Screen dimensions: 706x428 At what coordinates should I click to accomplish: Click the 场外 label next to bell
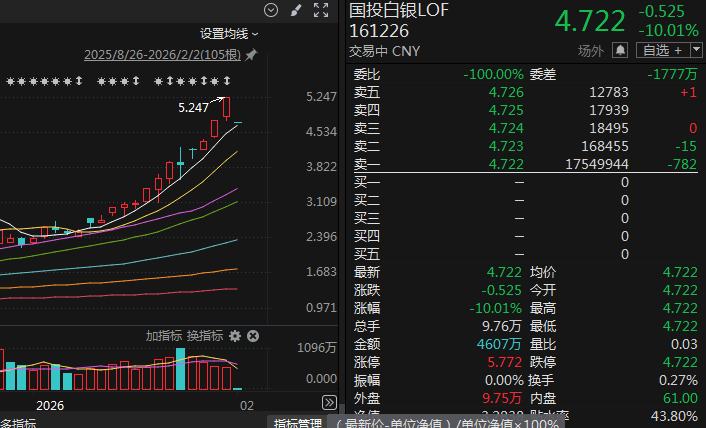pos(591,50)
